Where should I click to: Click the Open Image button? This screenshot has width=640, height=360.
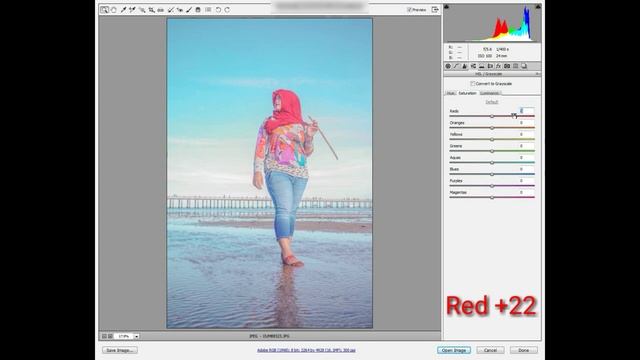click(x=454, y=350)
